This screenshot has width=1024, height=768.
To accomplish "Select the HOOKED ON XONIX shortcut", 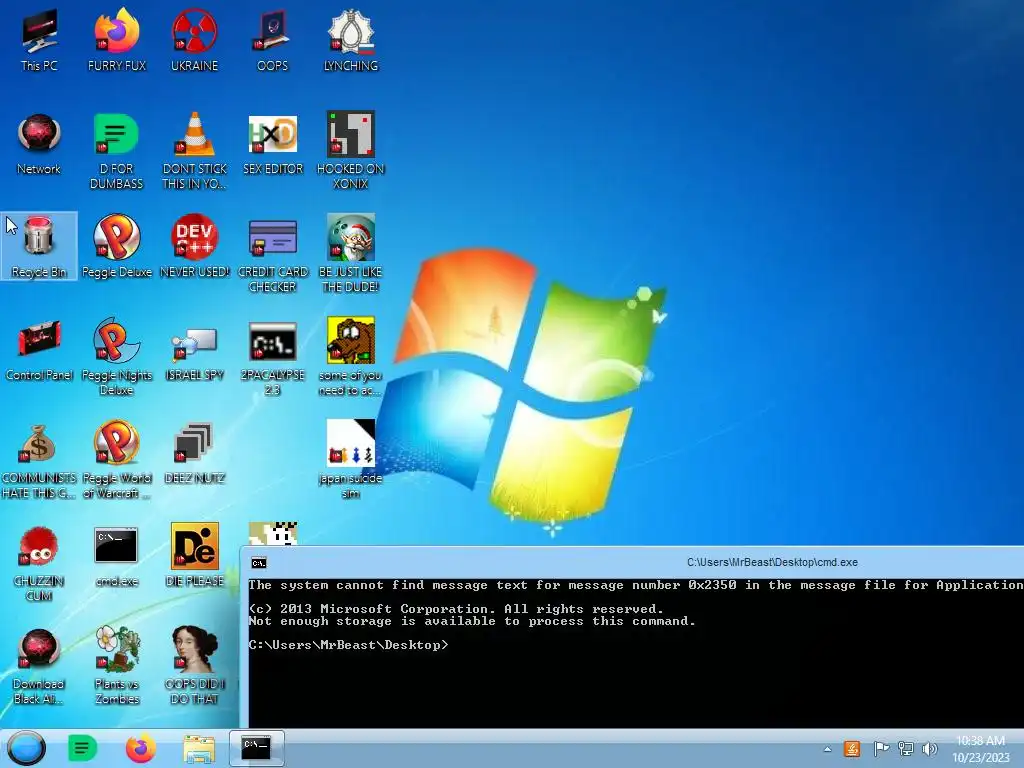I will pyautogui.click(x=351, y=150).
